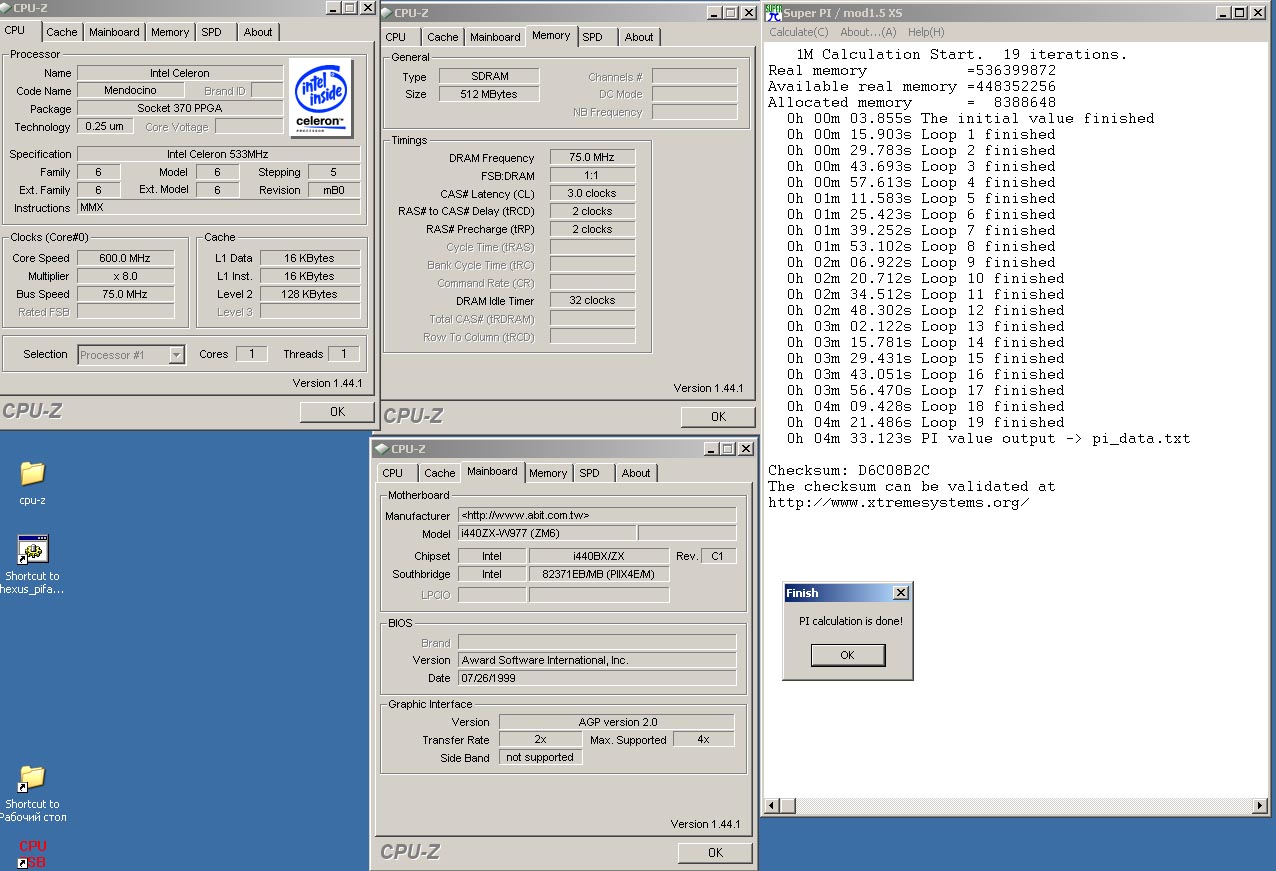Viewport: 1276px width, 871px height.
Task: Close the Finish dialog
Action: click(900, 593)
